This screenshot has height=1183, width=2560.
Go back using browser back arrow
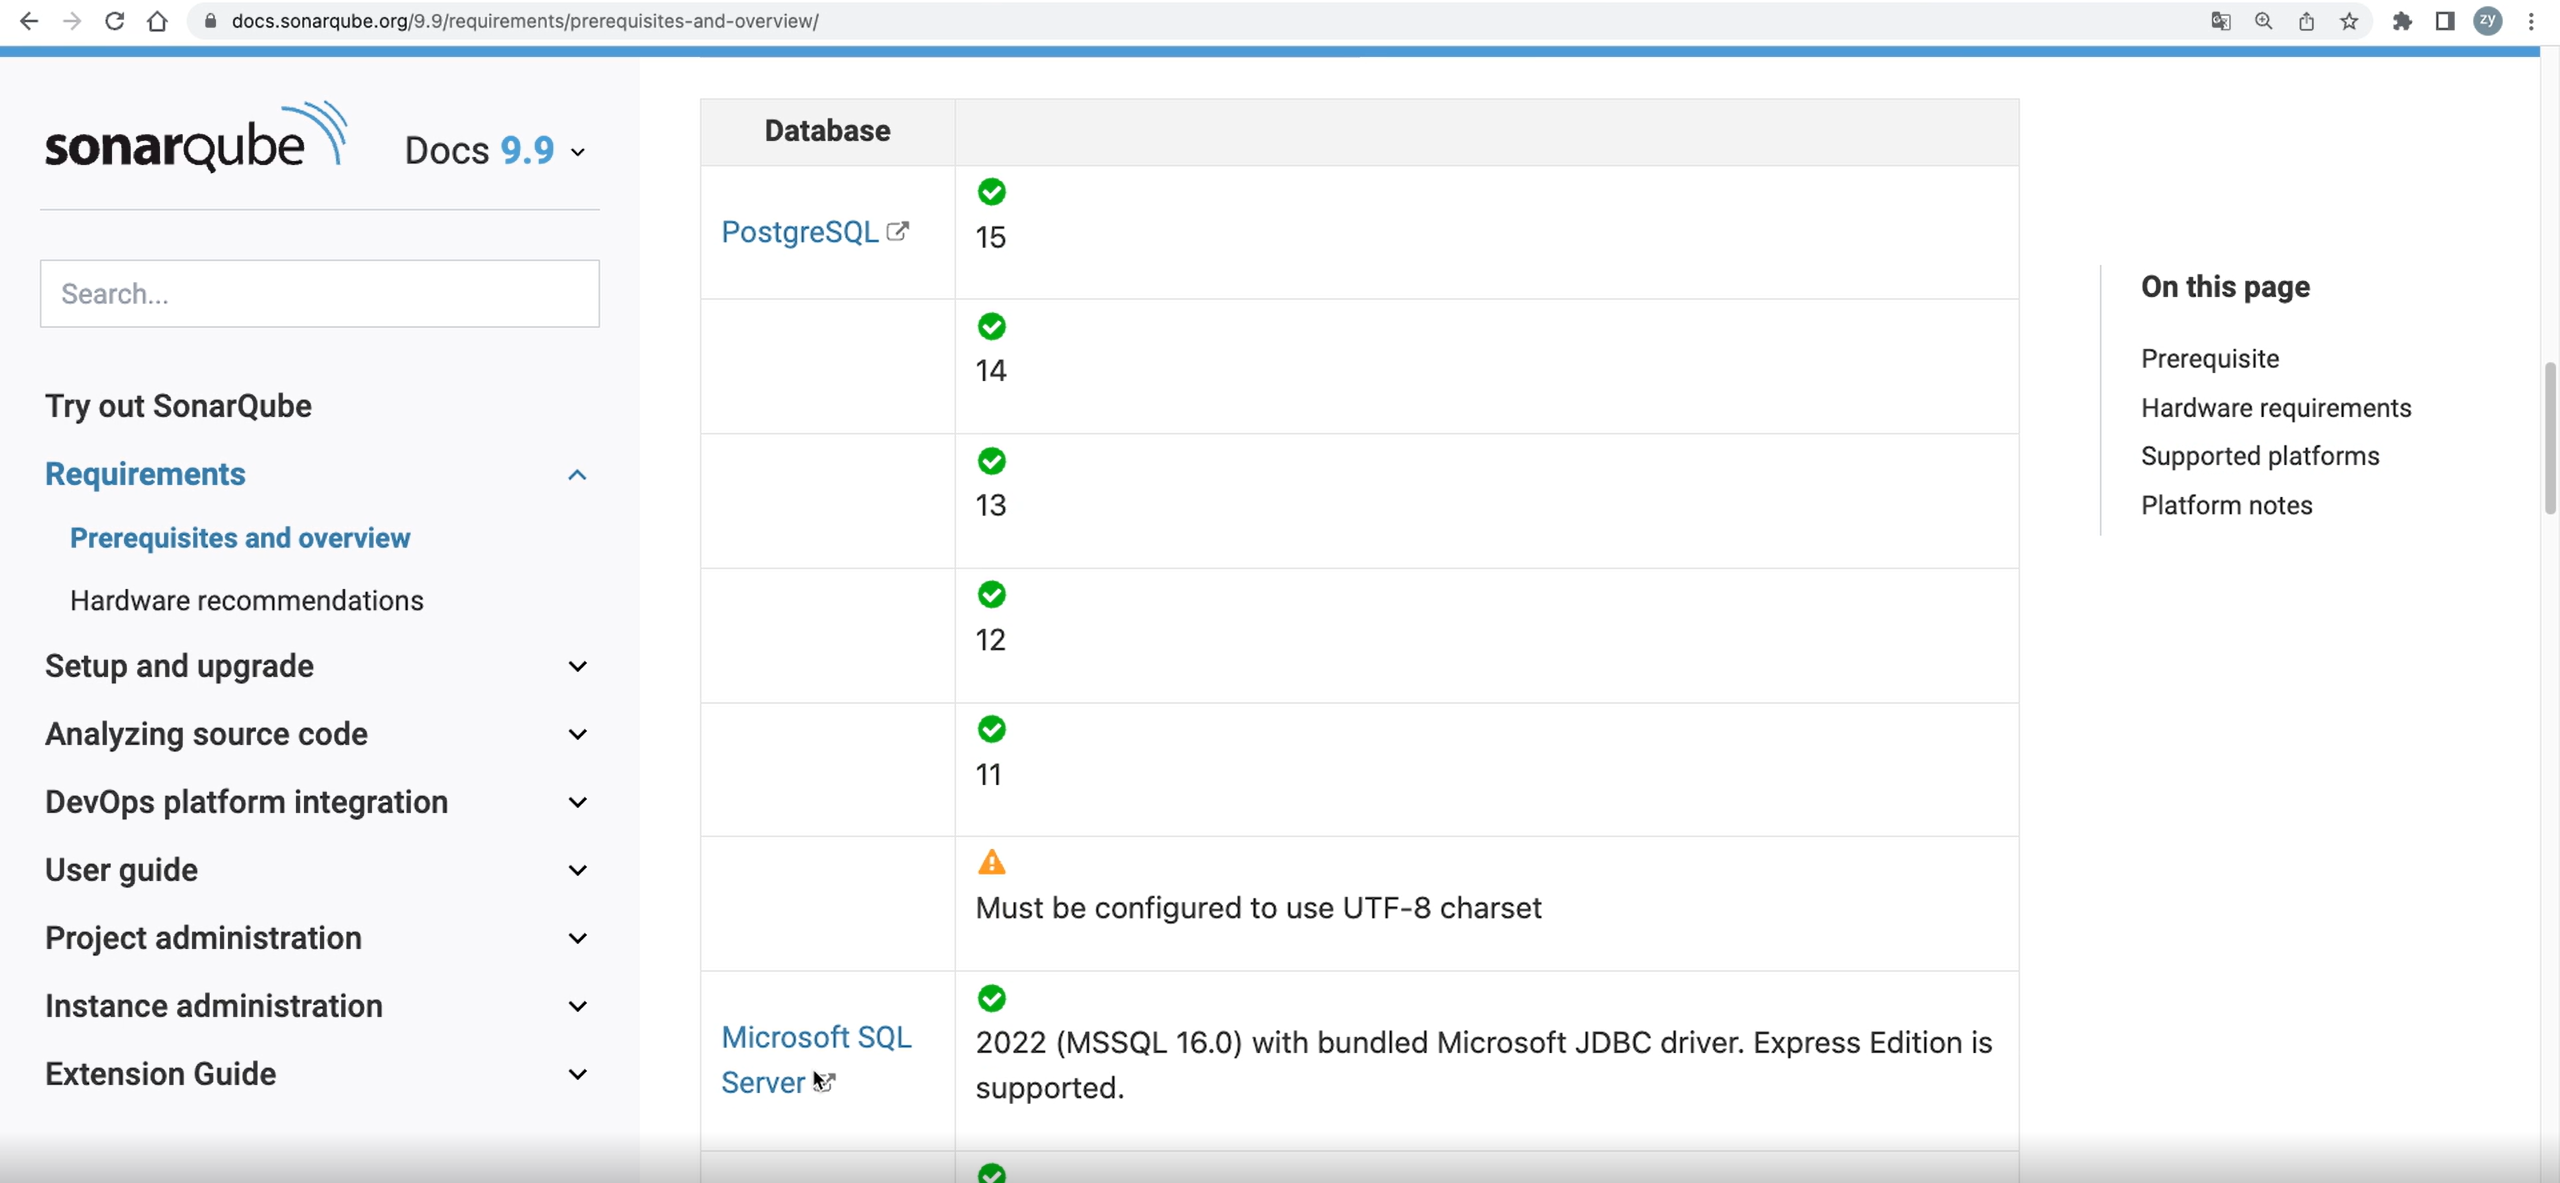pos(29,21)
